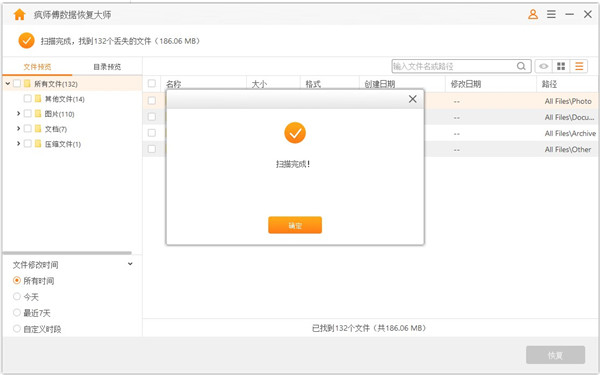Check the 图片(110) checkbox

pos(28,114)
